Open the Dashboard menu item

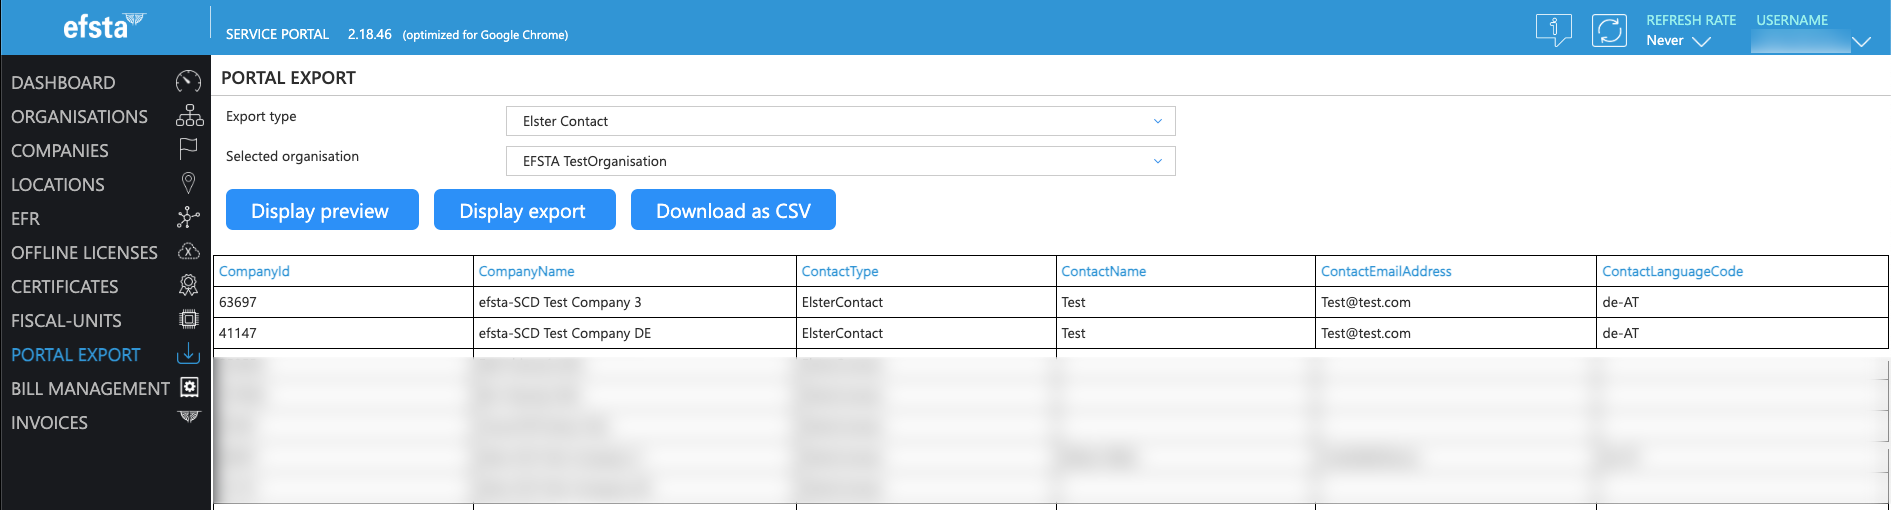pos(63,83)
